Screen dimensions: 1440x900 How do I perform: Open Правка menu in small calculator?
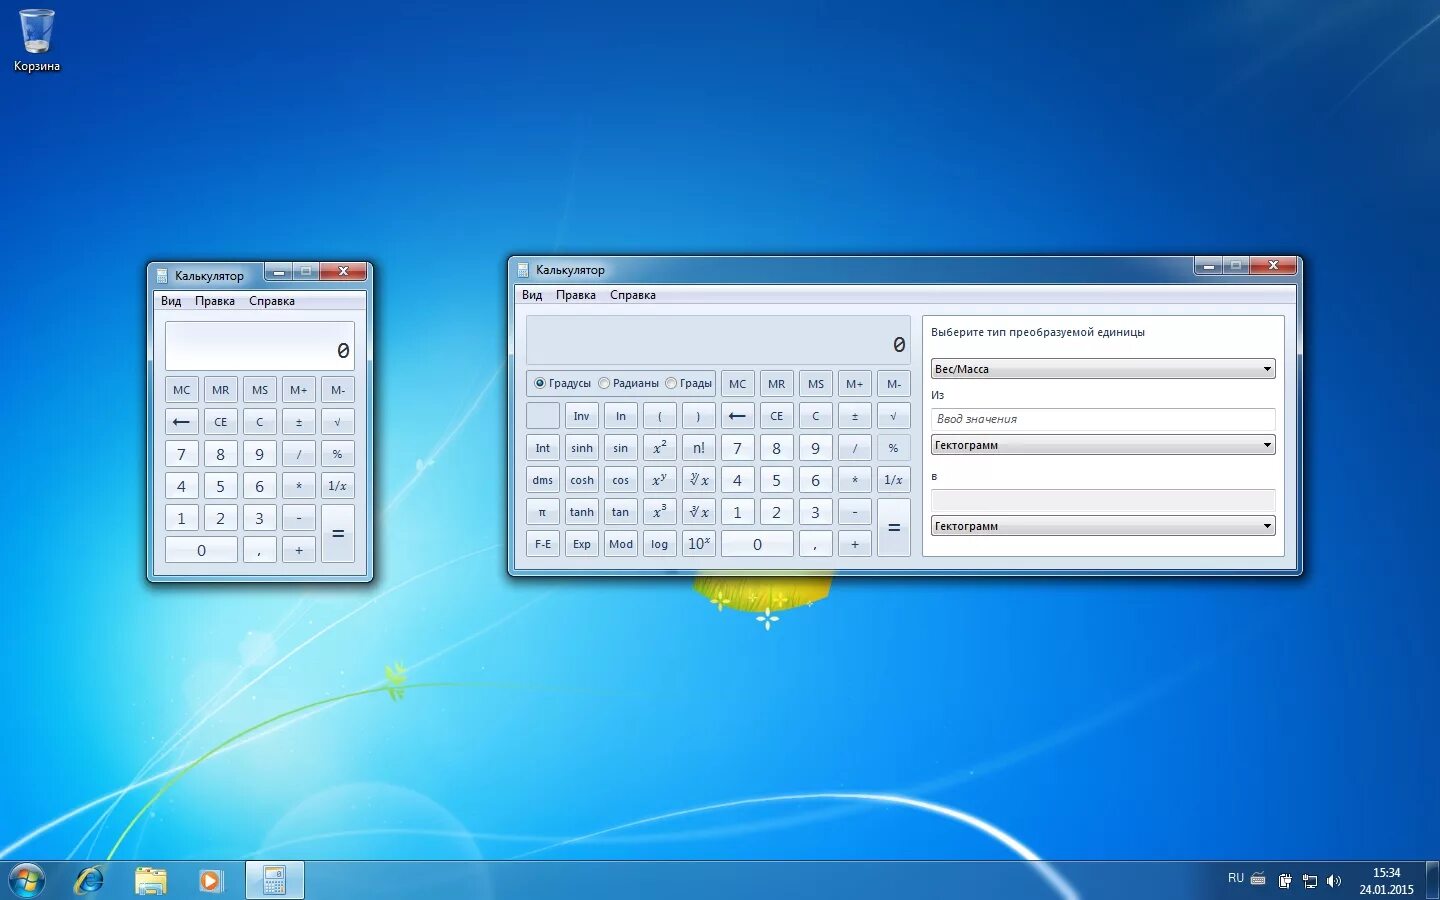pyautogui.click(x=215, y=301)
